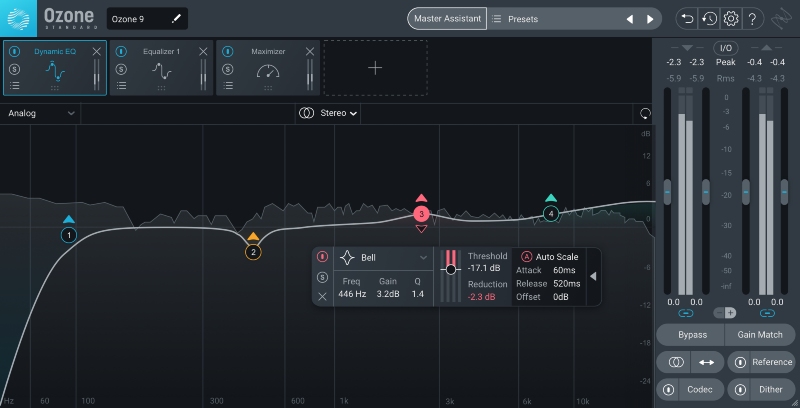This screenshot has height=408, width=800.
Task: Go to the next preset arrow
Action: [x=651, y=19]
